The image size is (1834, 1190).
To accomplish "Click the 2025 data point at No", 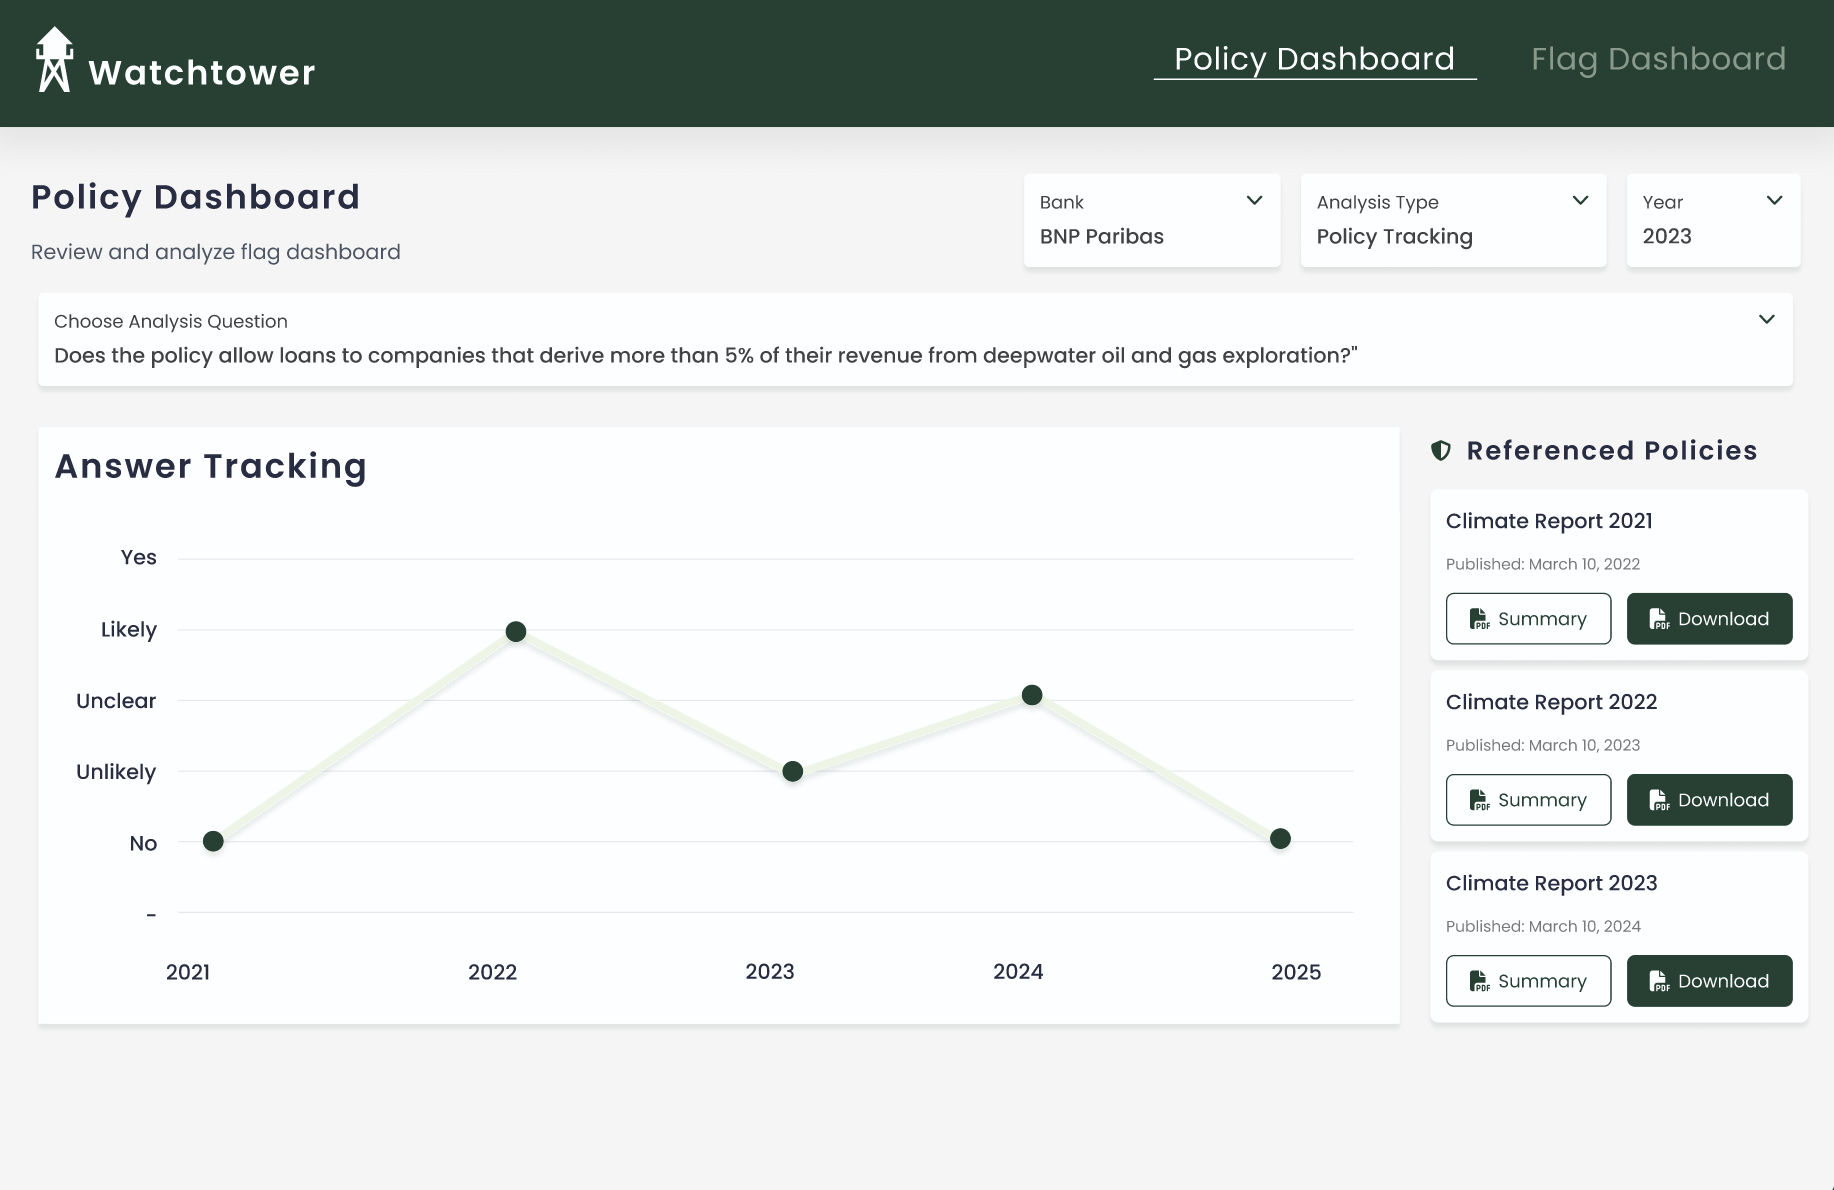I will tap(1280, 839).
